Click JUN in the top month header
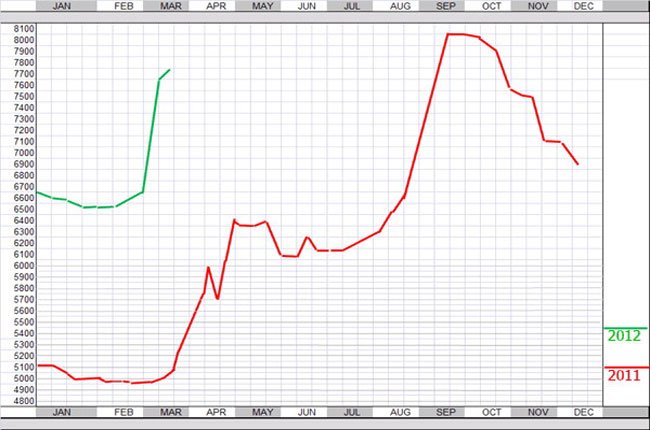This screenshot has width=650, height=430. pyautogui.click(x=307, y=6)
